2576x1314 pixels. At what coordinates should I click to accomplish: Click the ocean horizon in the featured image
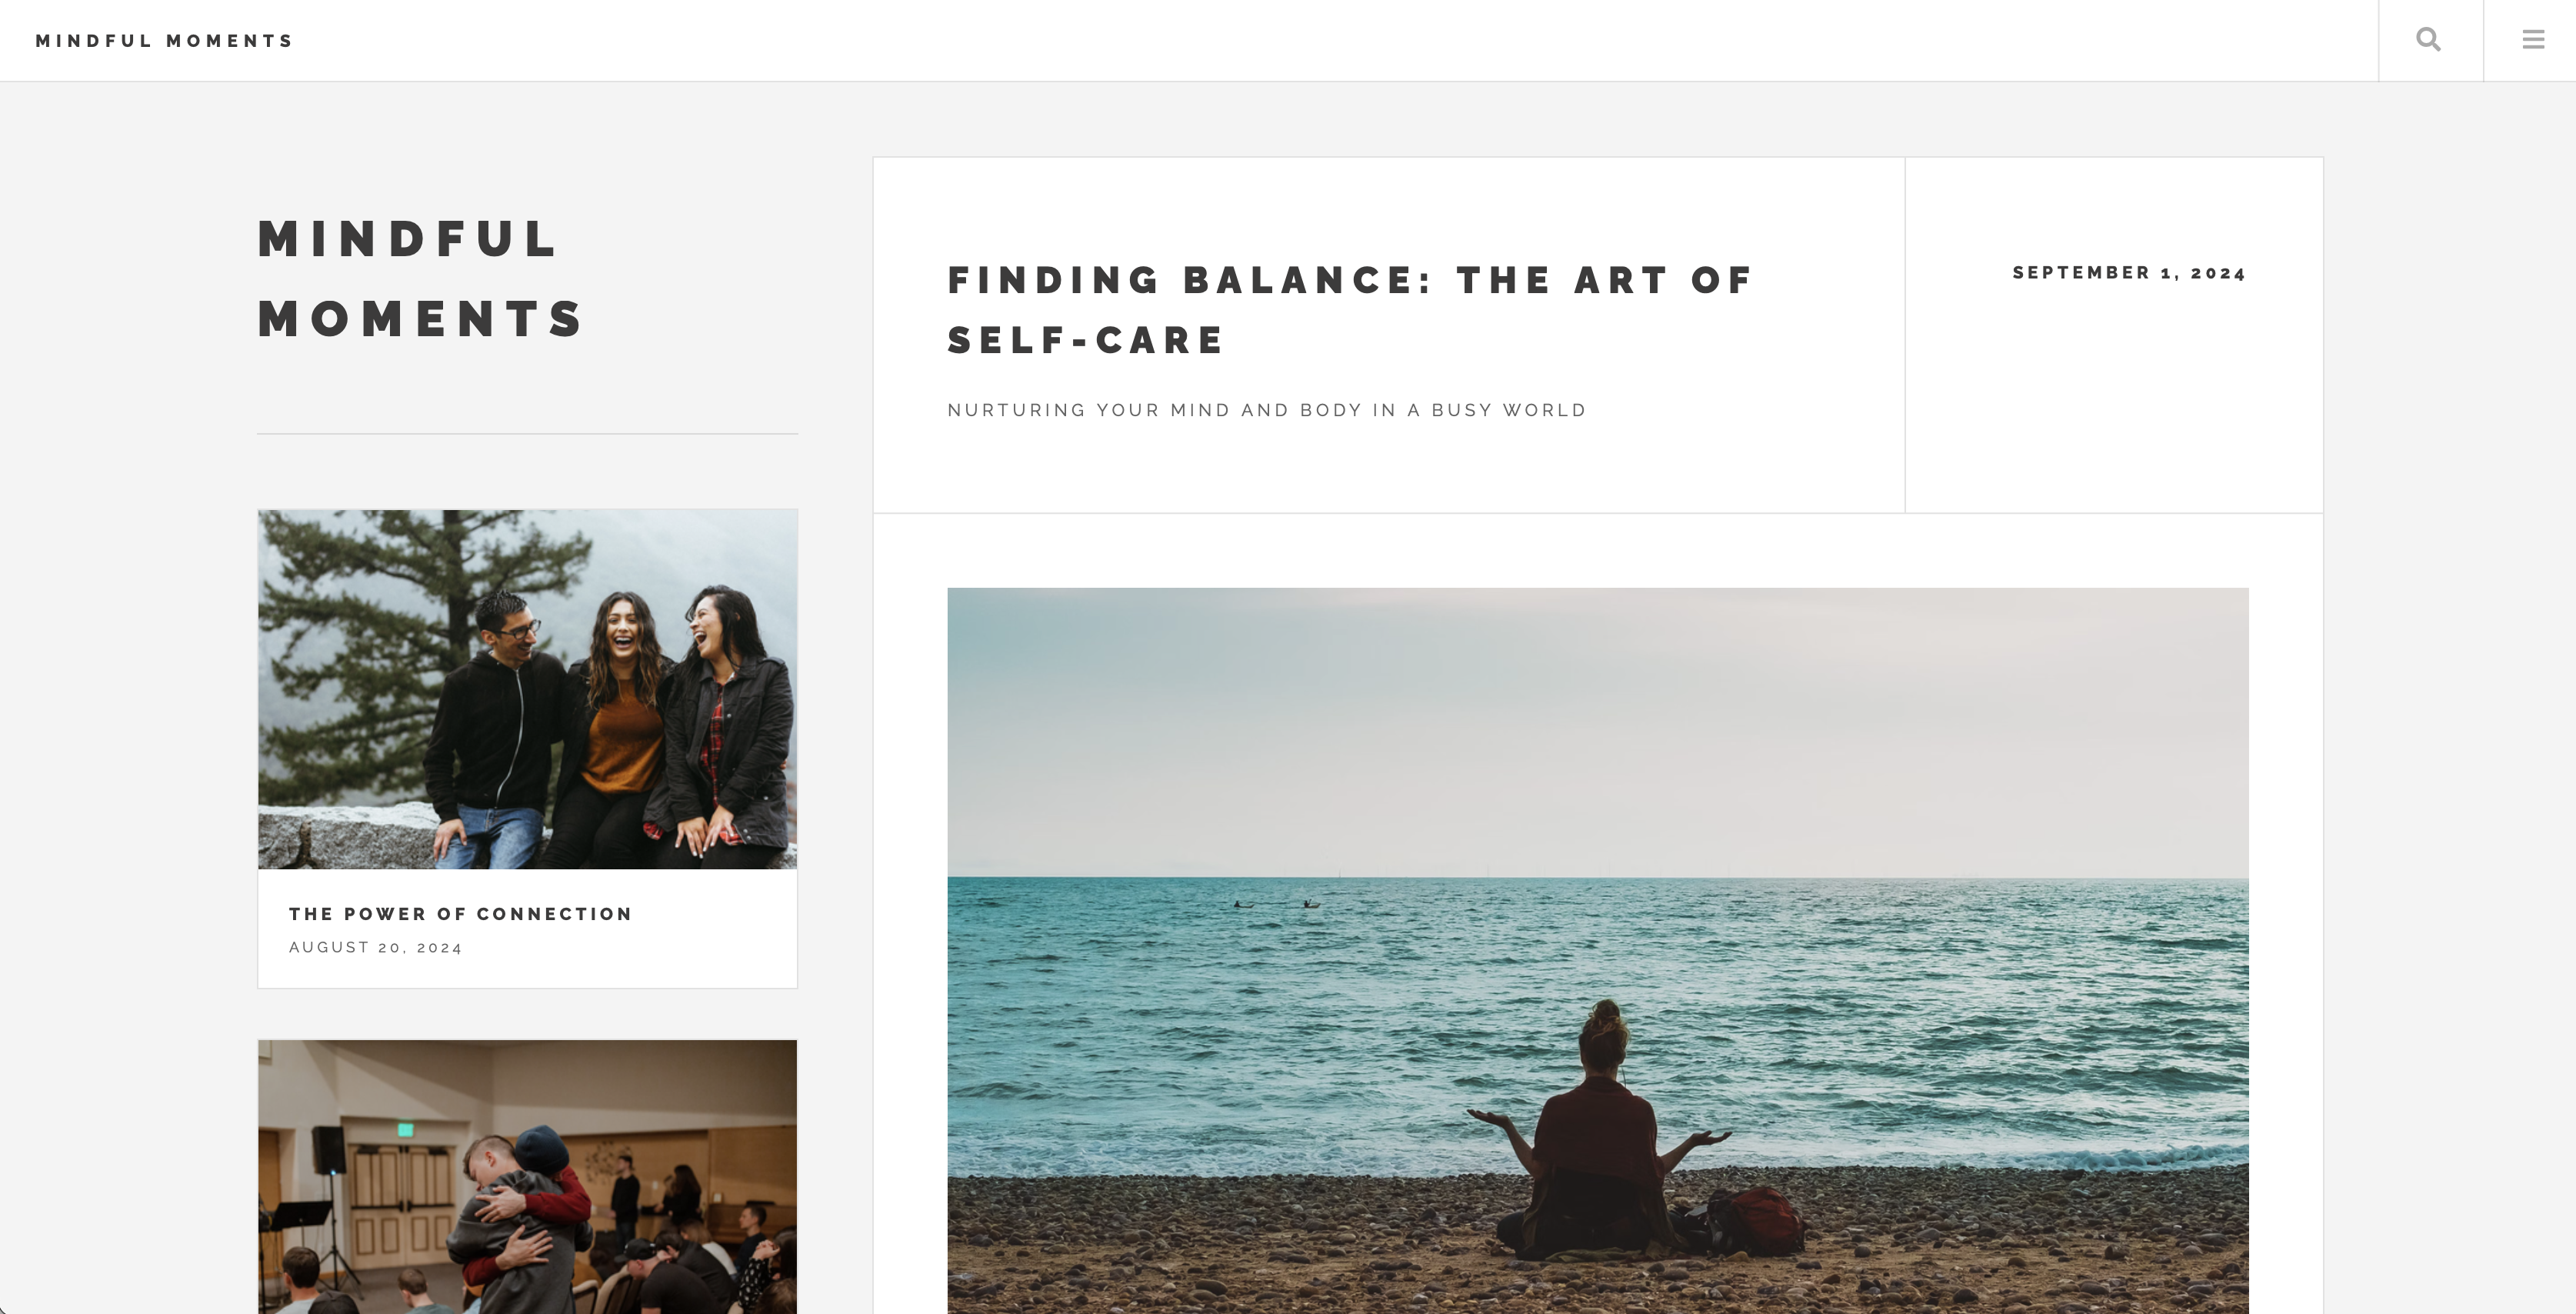coord(1598,877)
